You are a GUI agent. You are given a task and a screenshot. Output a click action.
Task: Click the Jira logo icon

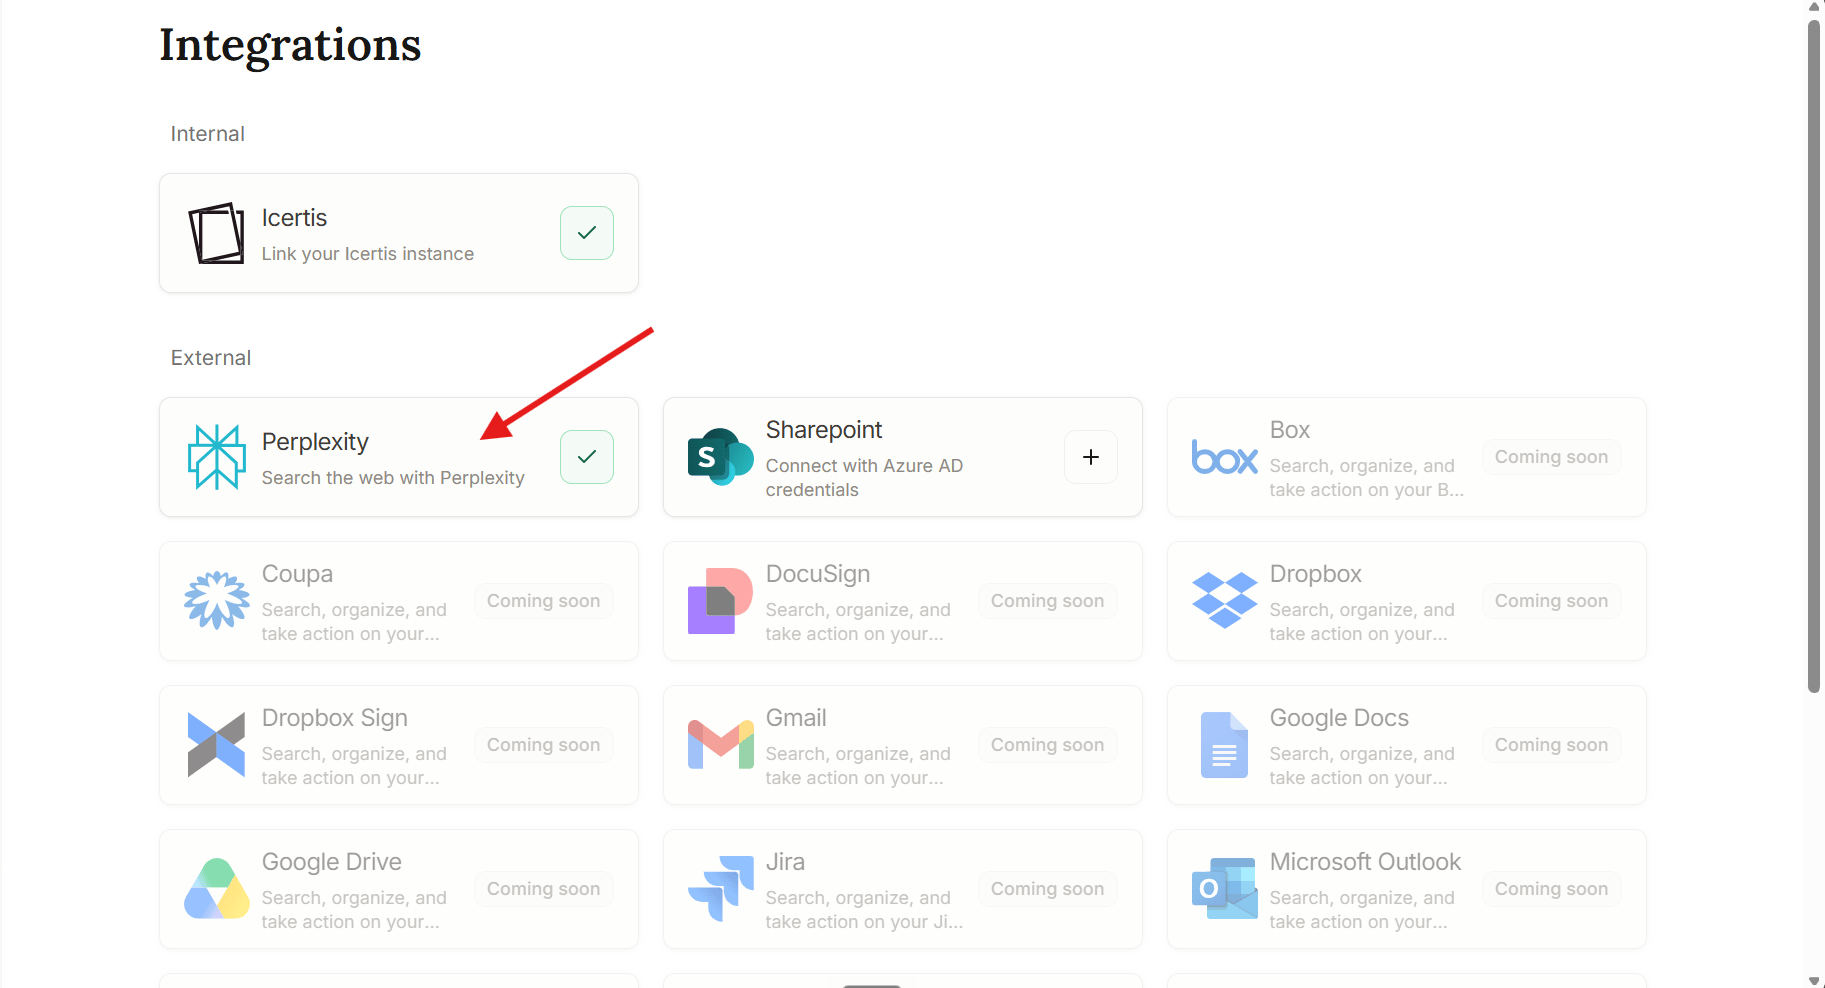pos(720,889)
